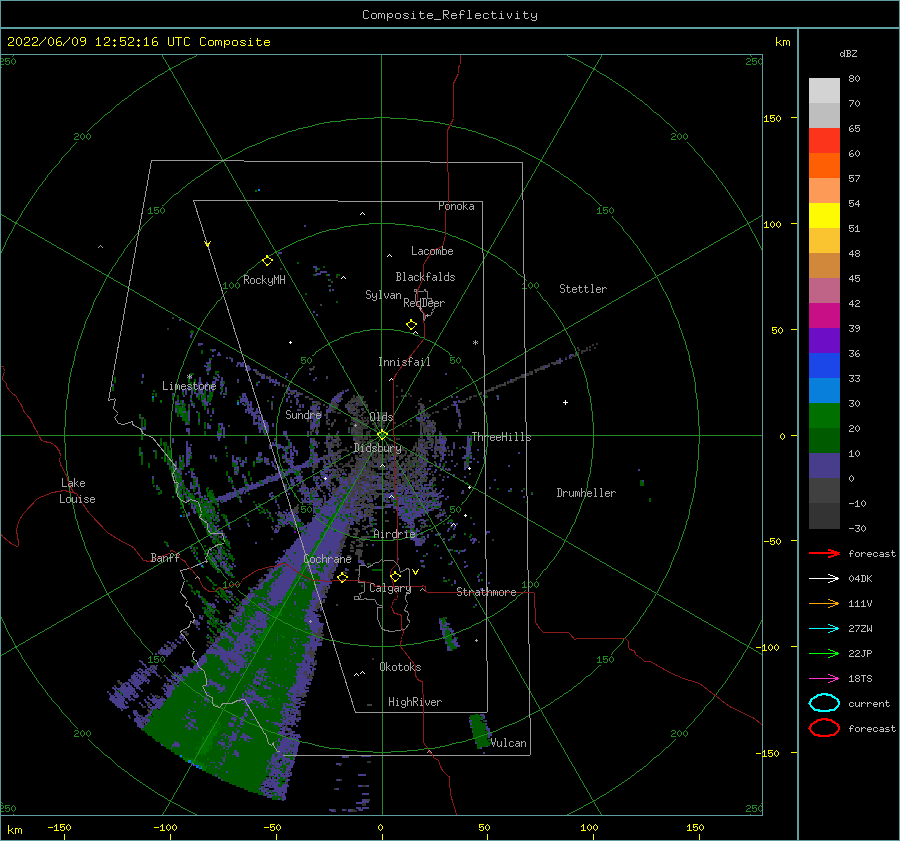Click the Blackfalds town label
900x841 pixels.
425,277
